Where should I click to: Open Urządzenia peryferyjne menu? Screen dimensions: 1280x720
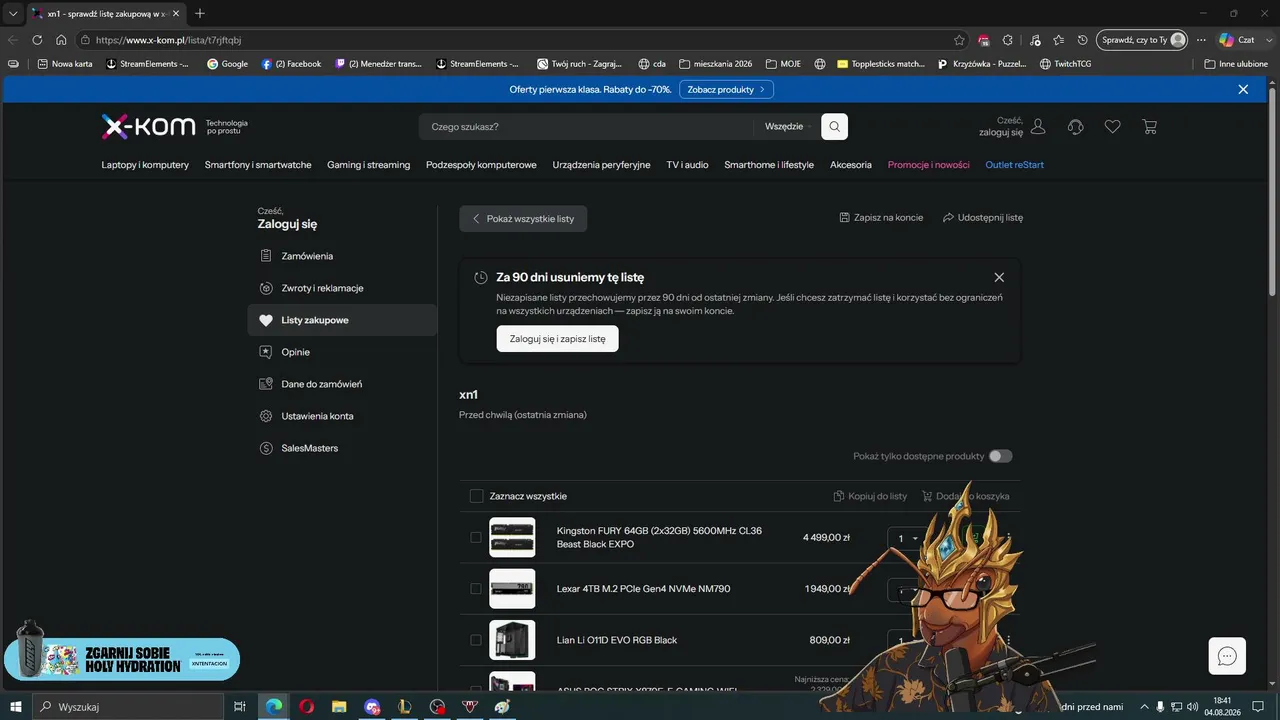pos(601,165)
